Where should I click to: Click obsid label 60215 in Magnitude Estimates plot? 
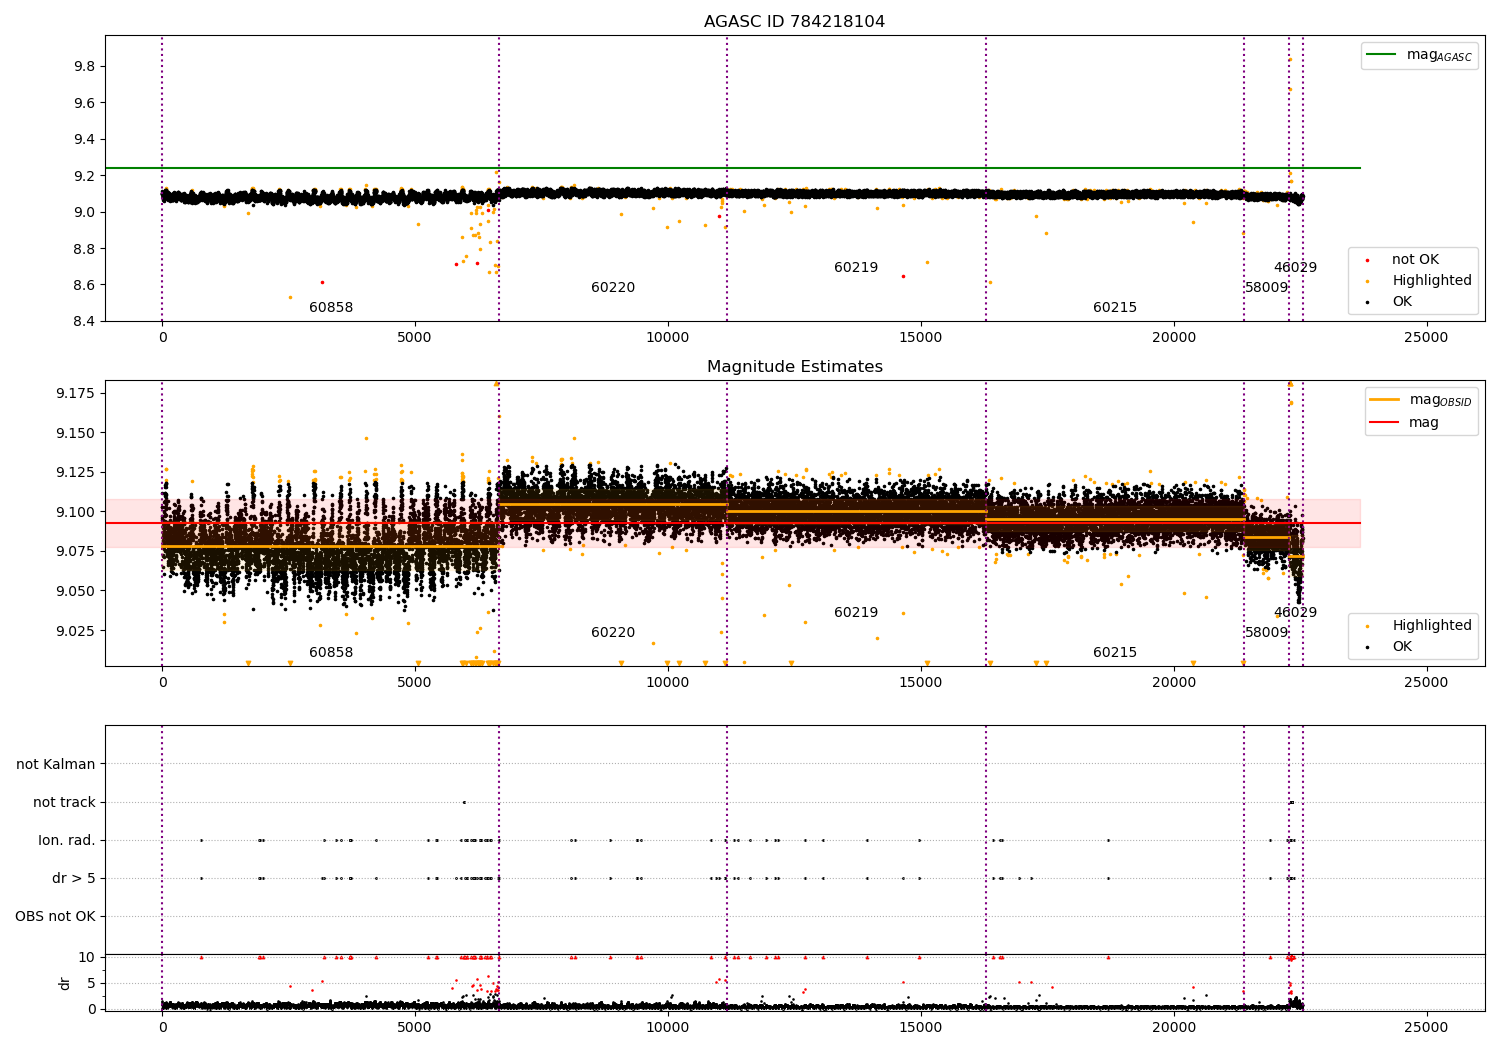1115,653
